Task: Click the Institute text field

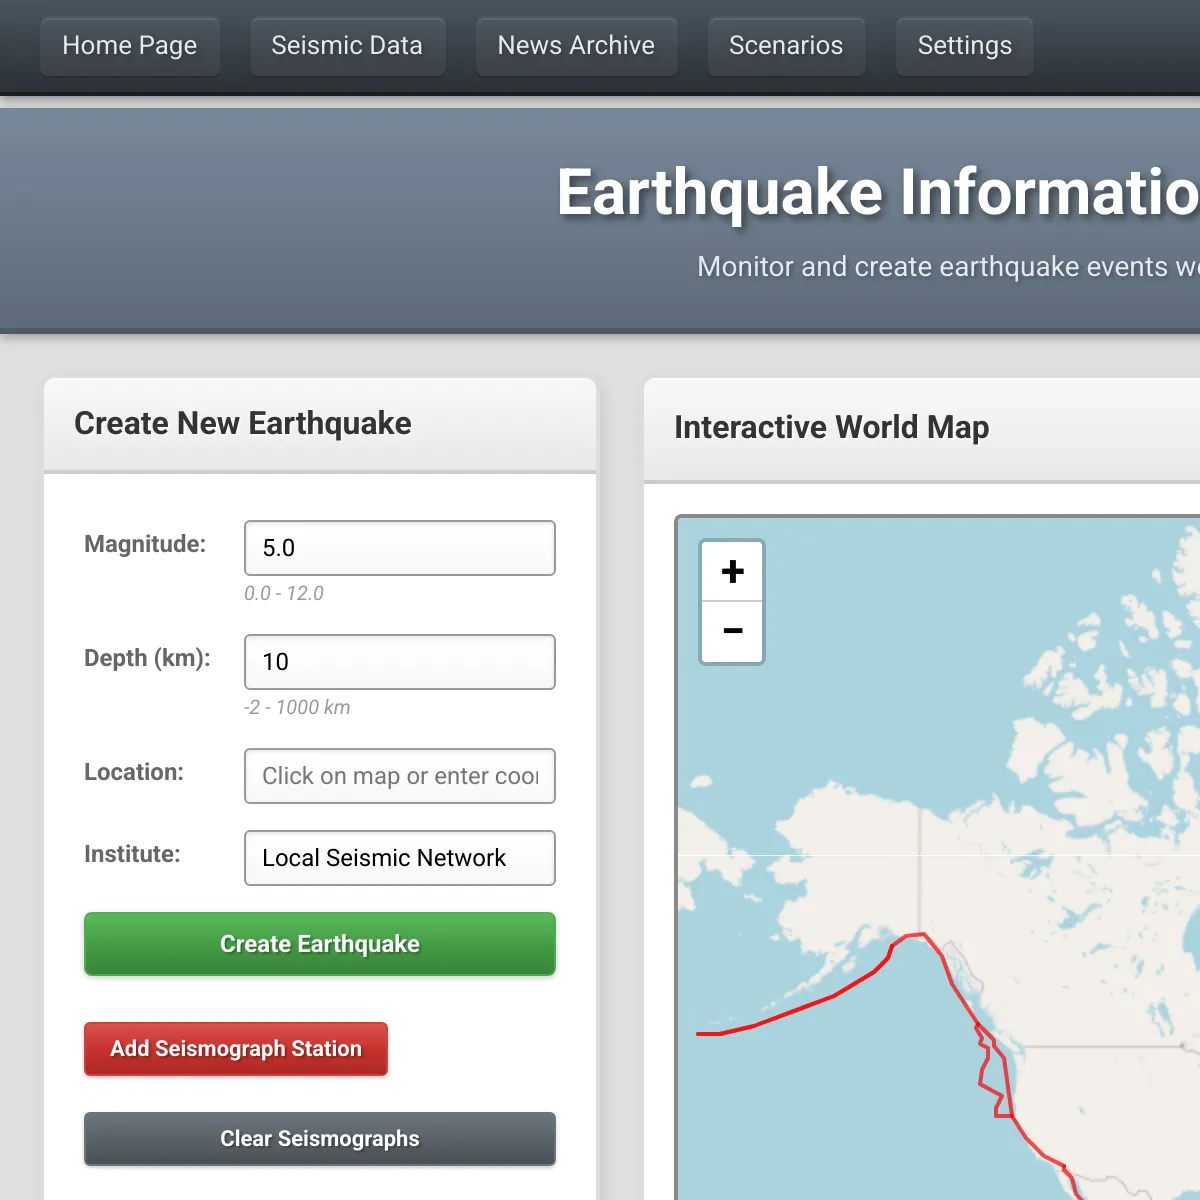Action: coord(399,858)
